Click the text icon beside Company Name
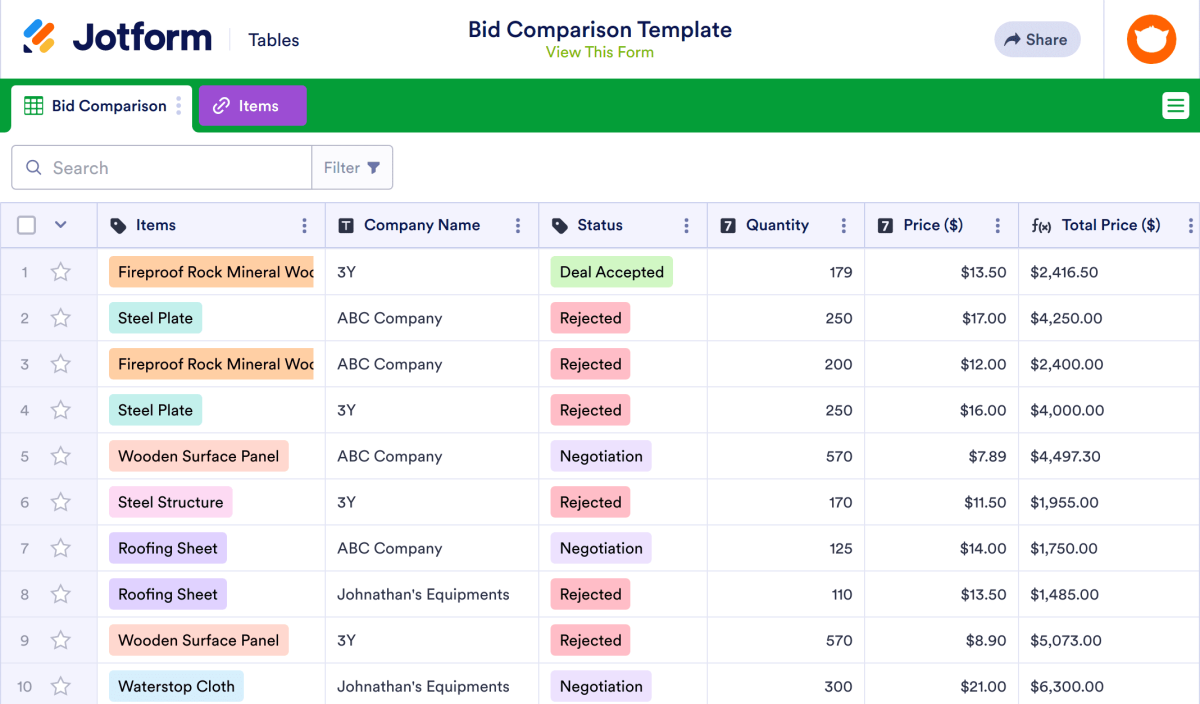Screen dimensions: 1200x704 pyautogui.click(x=346, y=225)
